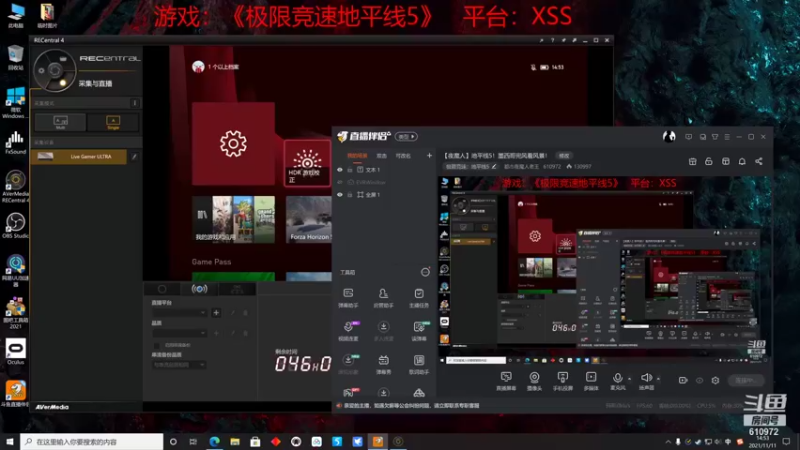The width and height of the screenshot is (800, 450).
Task: Select the 文本1 text layer row
Action: 385,169
